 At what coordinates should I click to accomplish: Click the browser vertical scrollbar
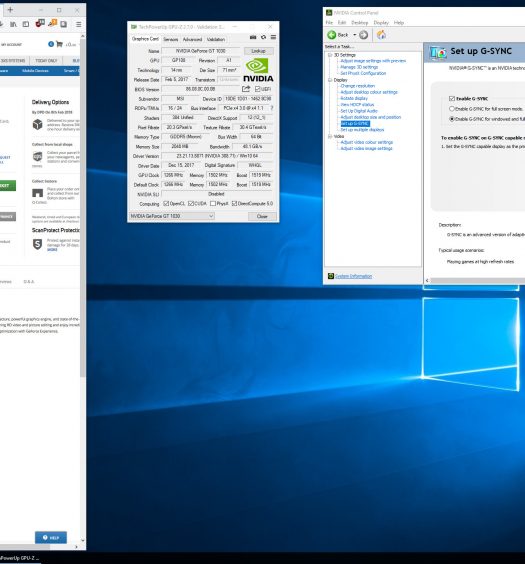point(83,207)
